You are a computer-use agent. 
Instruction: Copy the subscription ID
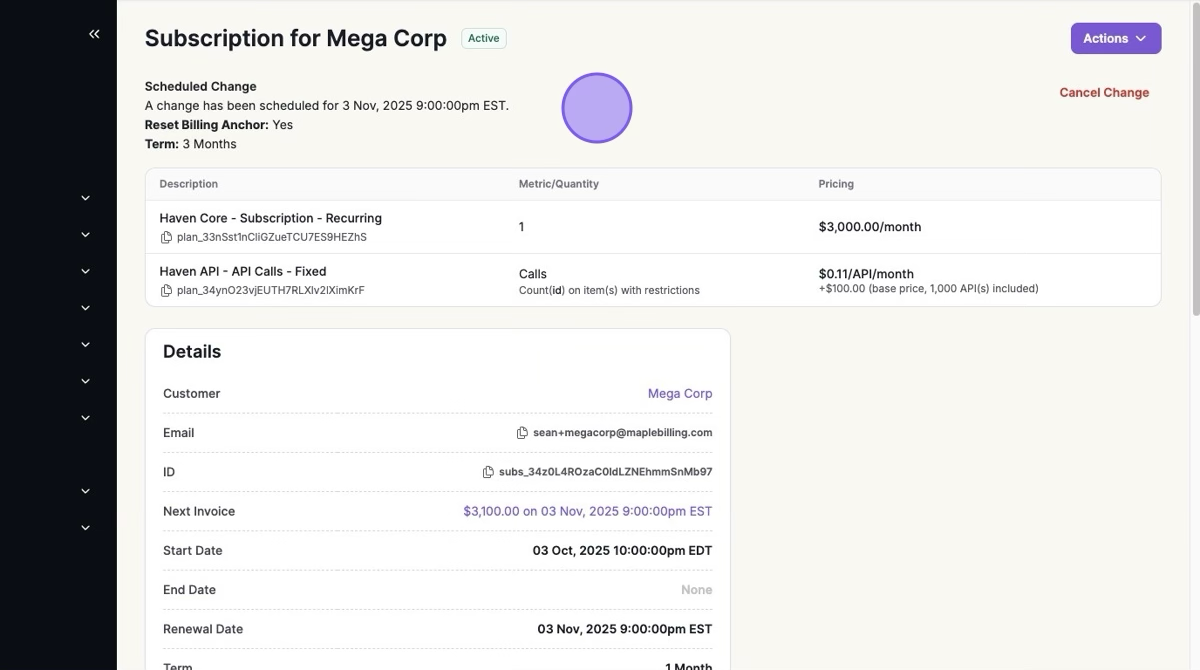click(x=488, y=472)
